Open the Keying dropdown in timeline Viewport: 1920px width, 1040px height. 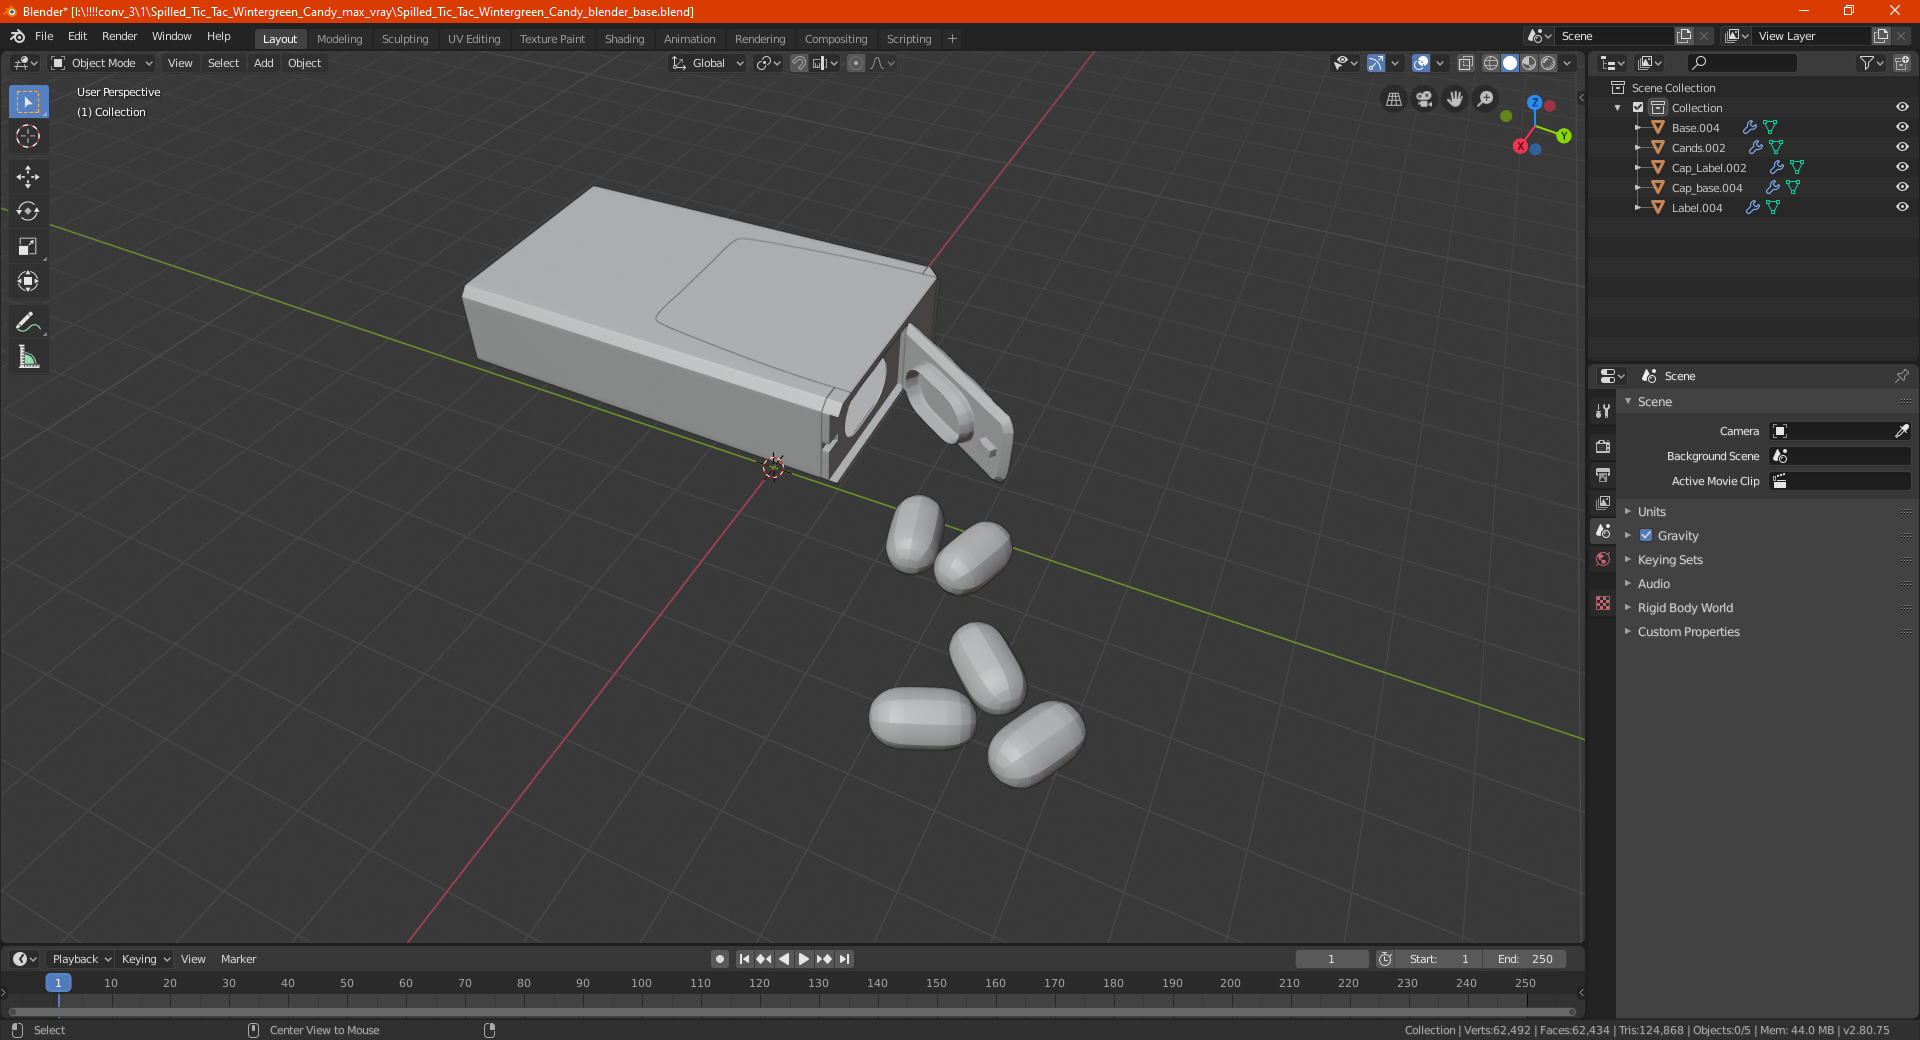click(x=145, y=959)
